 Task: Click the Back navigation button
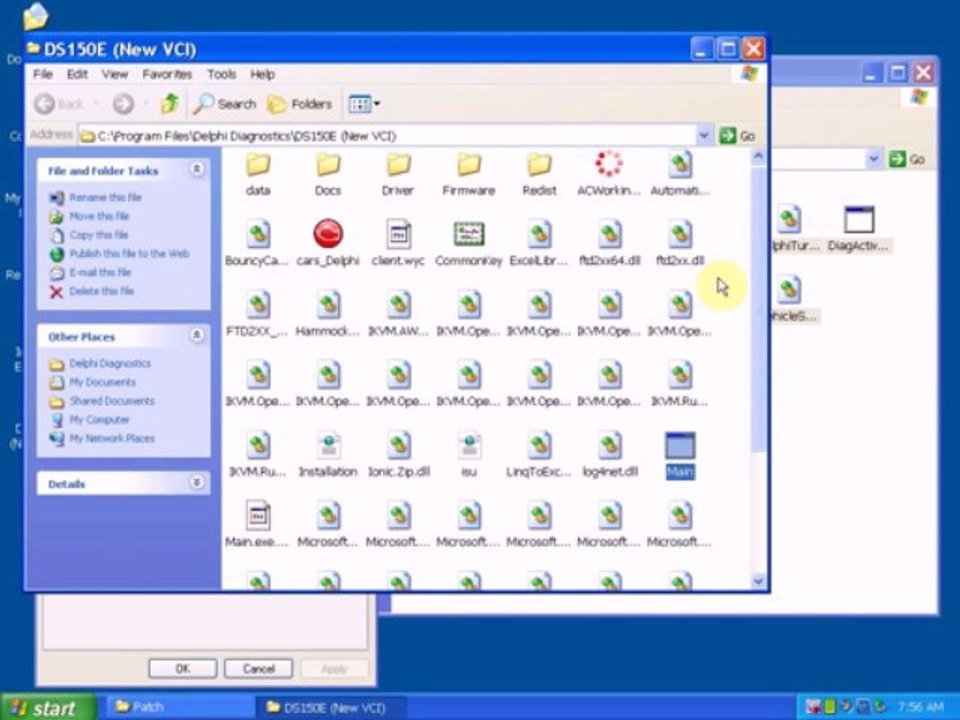tap(59, 104)
